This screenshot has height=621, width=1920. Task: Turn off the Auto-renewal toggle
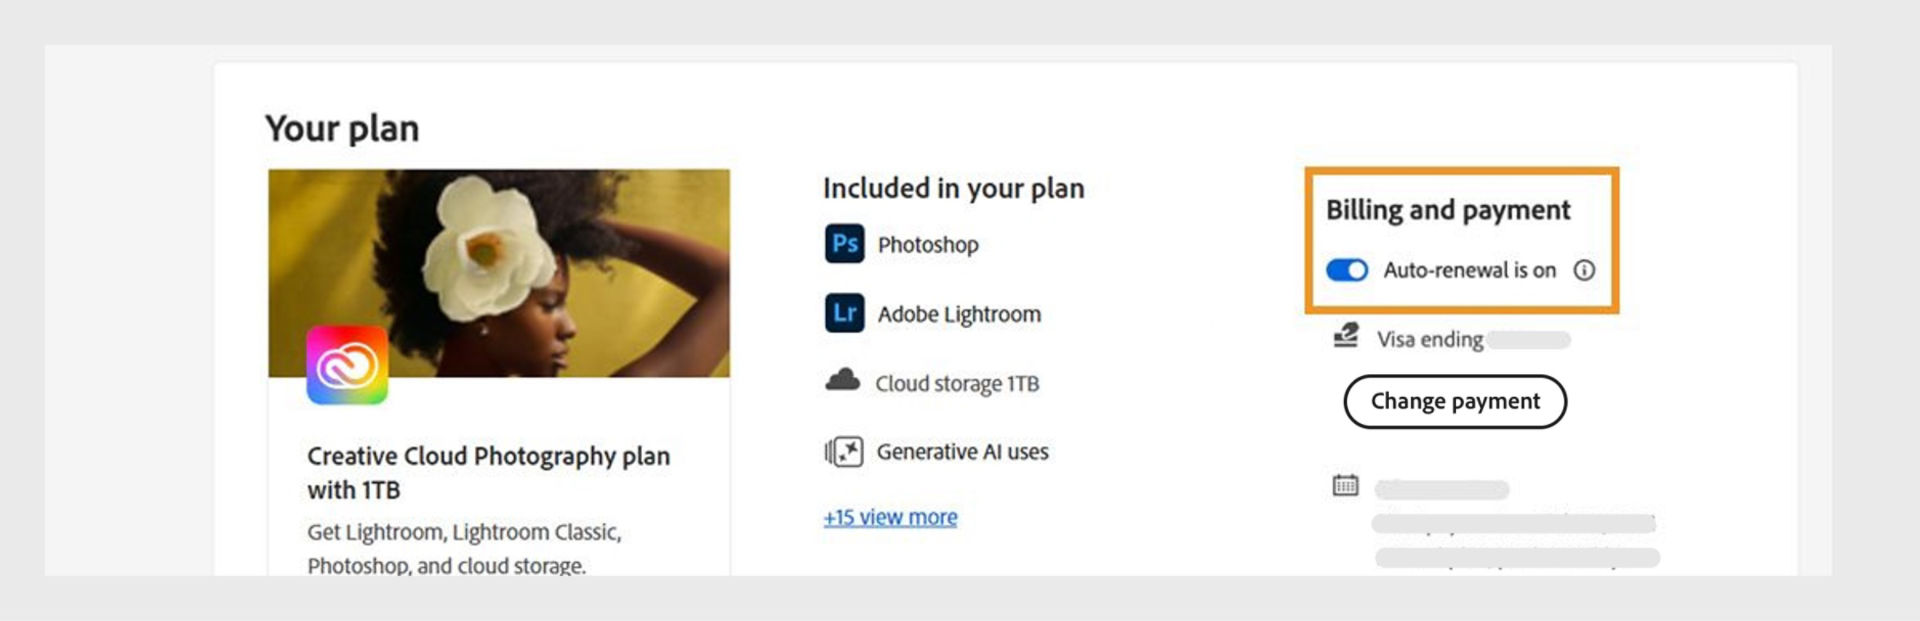[1346, 270]
